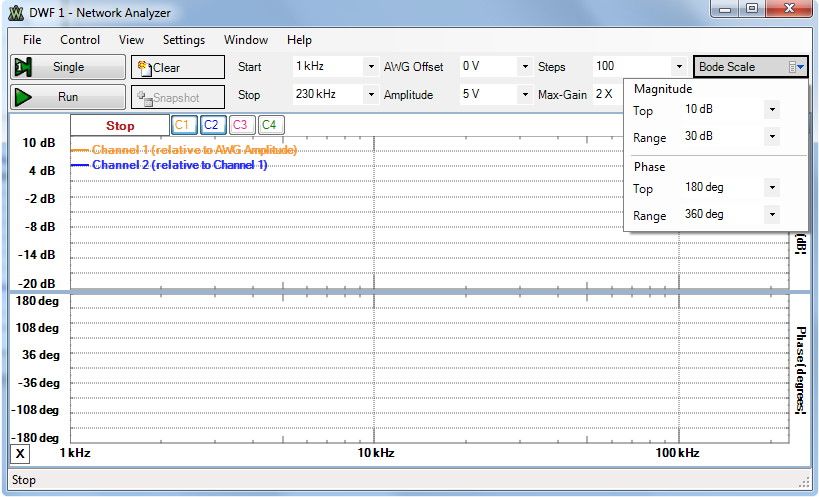Clear the plot data
819x497 pixels.
(178, 67)
